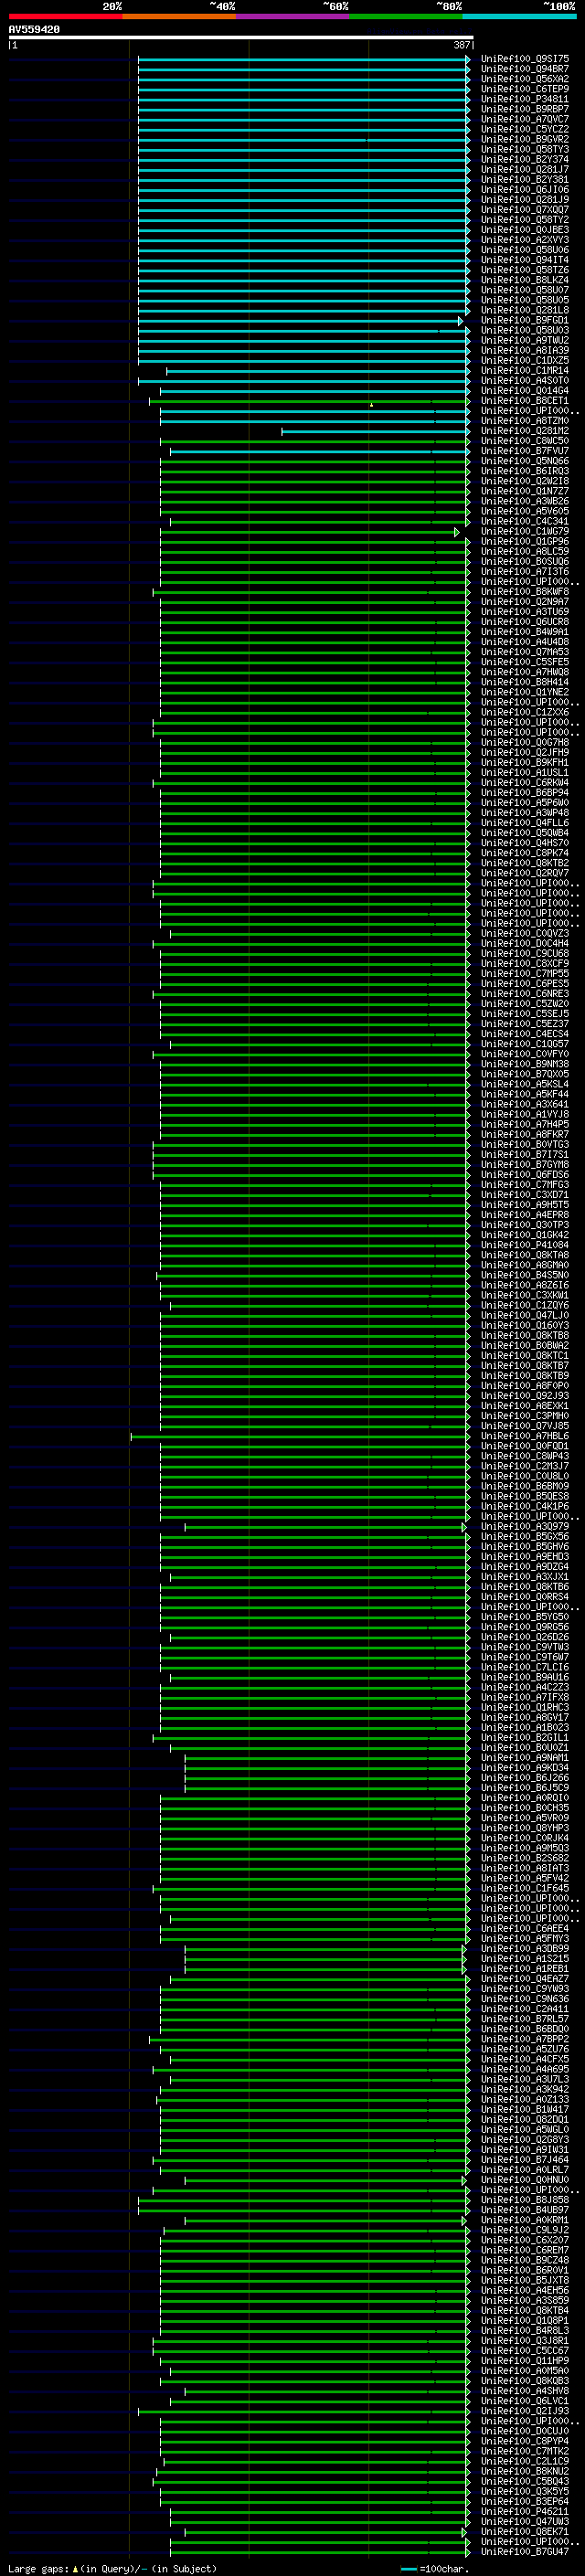Select the label UniRef100_B2Y374
The width and height of the screenshot is (585, 2576).
[x=525, y=159]
